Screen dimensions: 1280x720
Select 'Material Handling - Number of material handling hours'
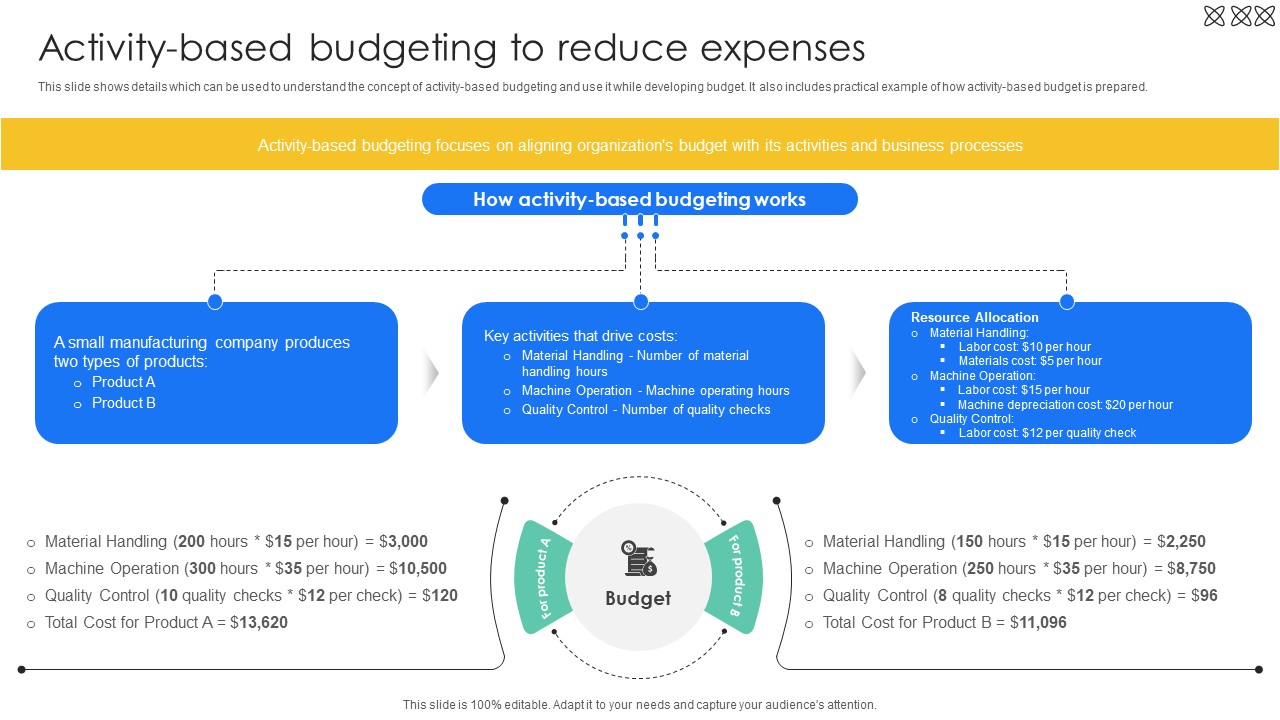(635, 363)
